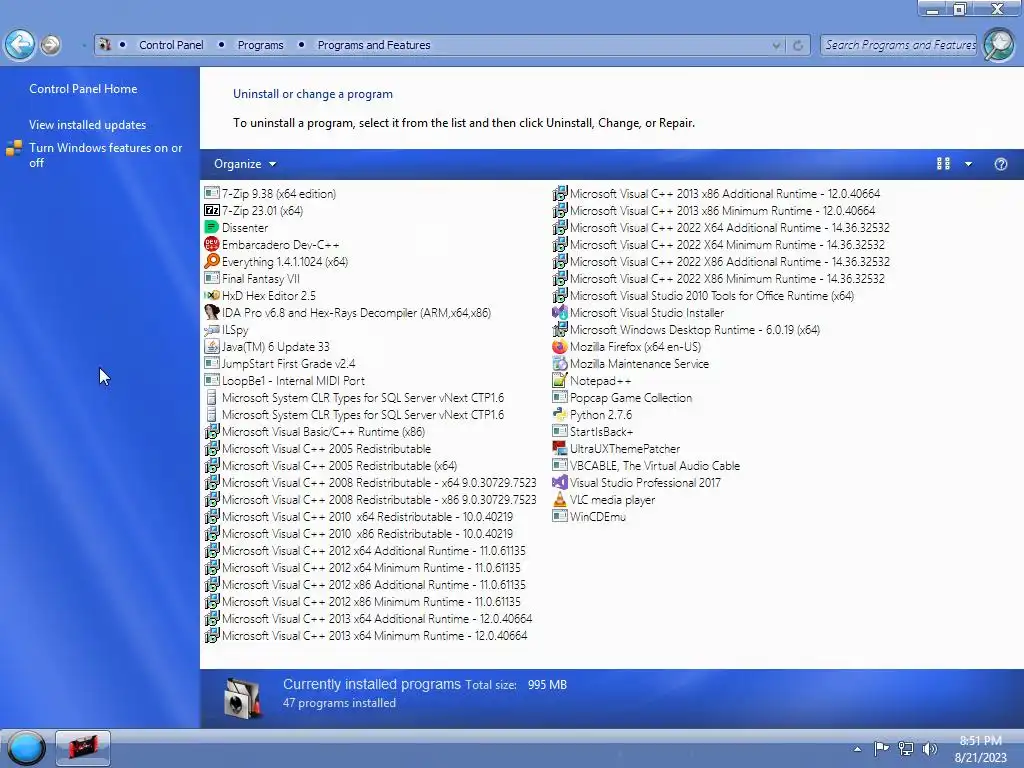This screenshot has width=1024, height=768.
Task: Click the Mozilla Firefox icon
Action: [560, 346]
